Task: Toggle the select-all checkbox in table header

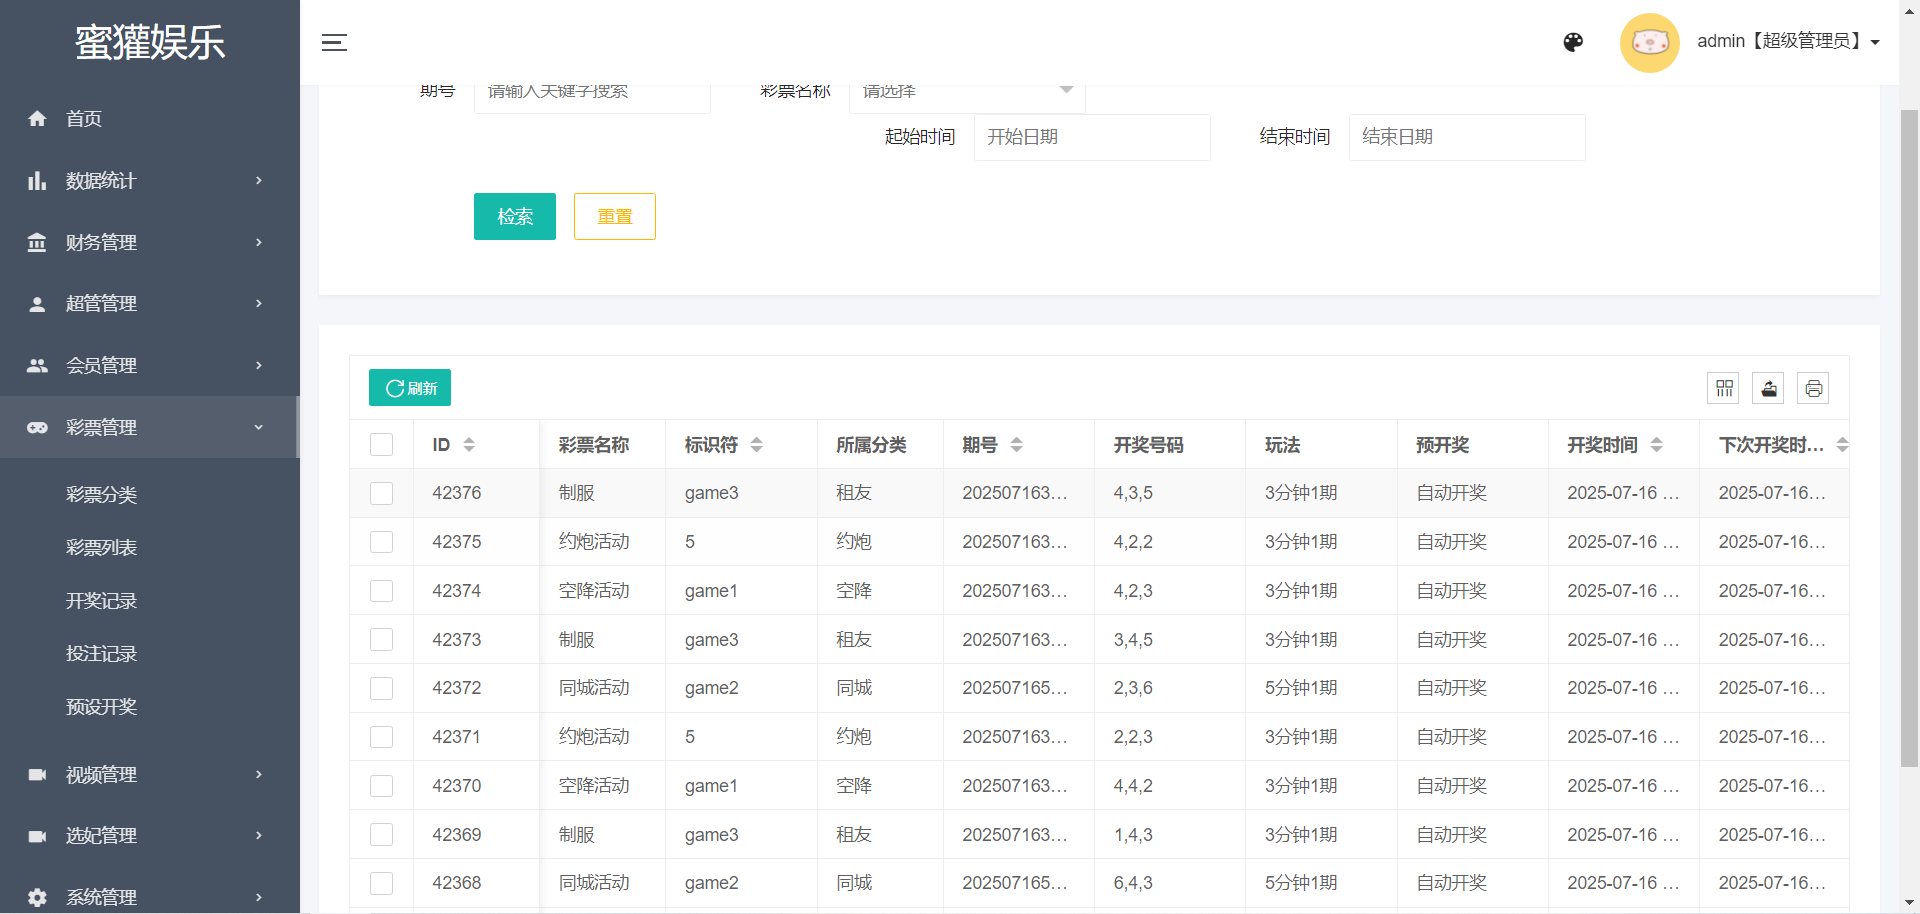Action: coord(381,445)
